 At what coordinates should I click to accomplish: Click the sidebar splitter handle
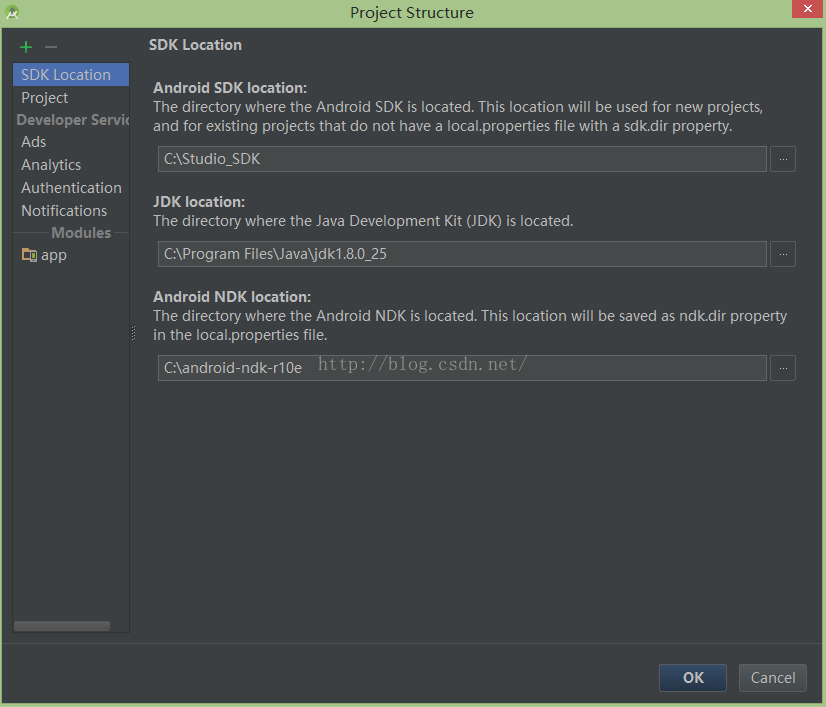tap(133, 333)
